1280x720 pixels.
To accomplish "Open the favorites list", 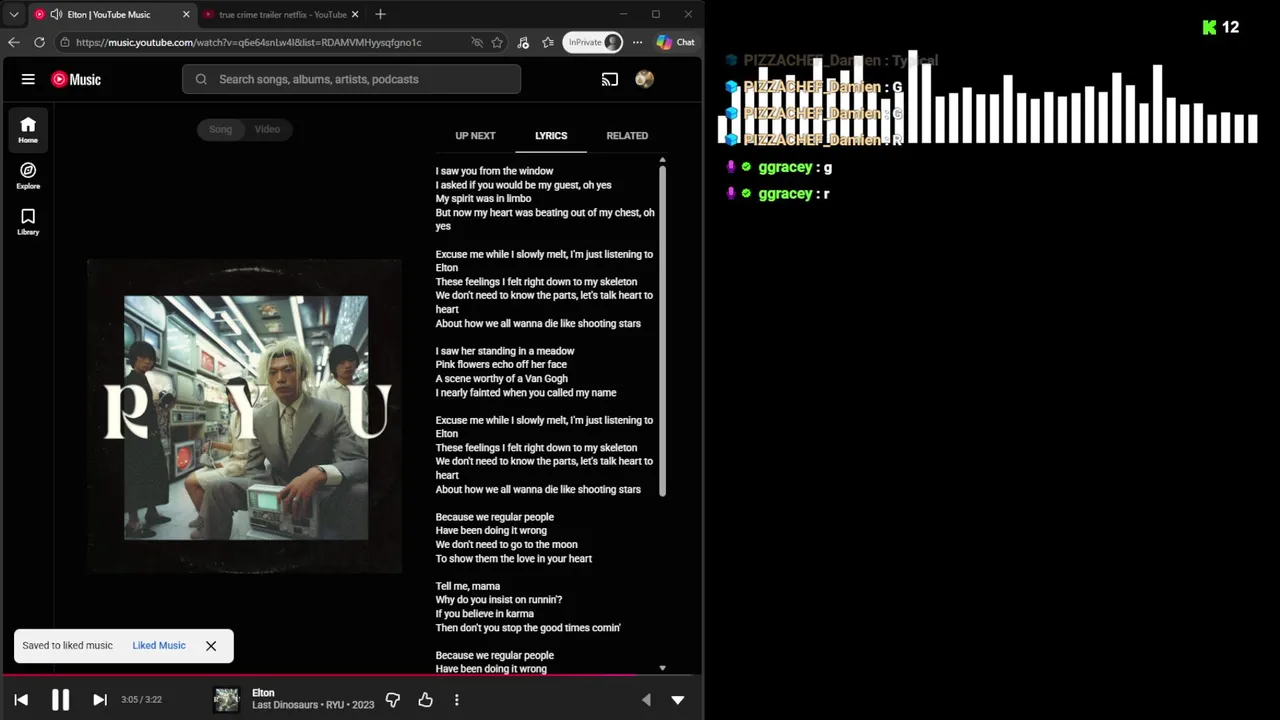I will (548, 42).
